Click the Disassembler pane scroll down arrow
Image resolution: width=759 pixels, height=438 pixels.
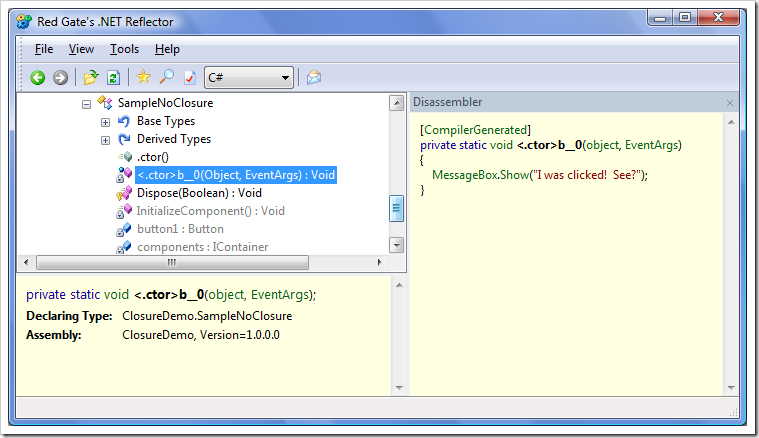point(731,388)
